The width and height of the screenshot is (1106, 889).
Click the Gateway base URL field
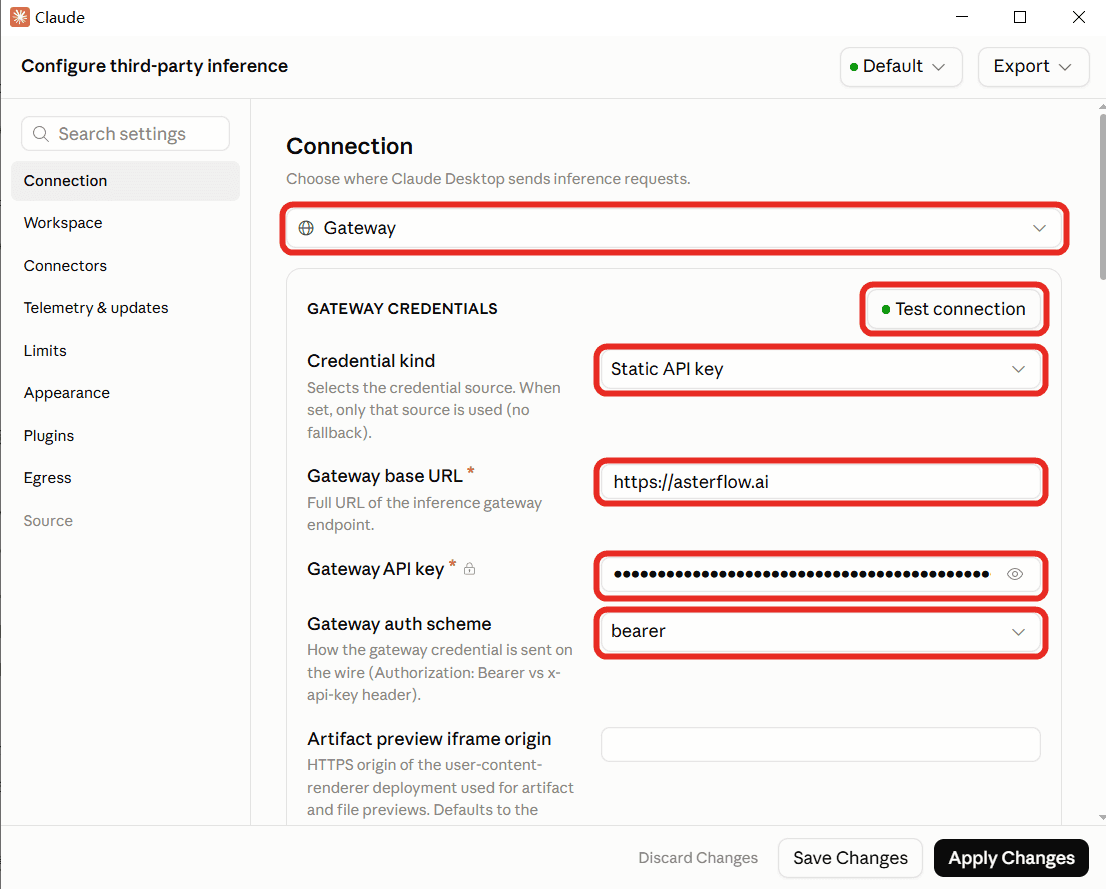(820, 483)
